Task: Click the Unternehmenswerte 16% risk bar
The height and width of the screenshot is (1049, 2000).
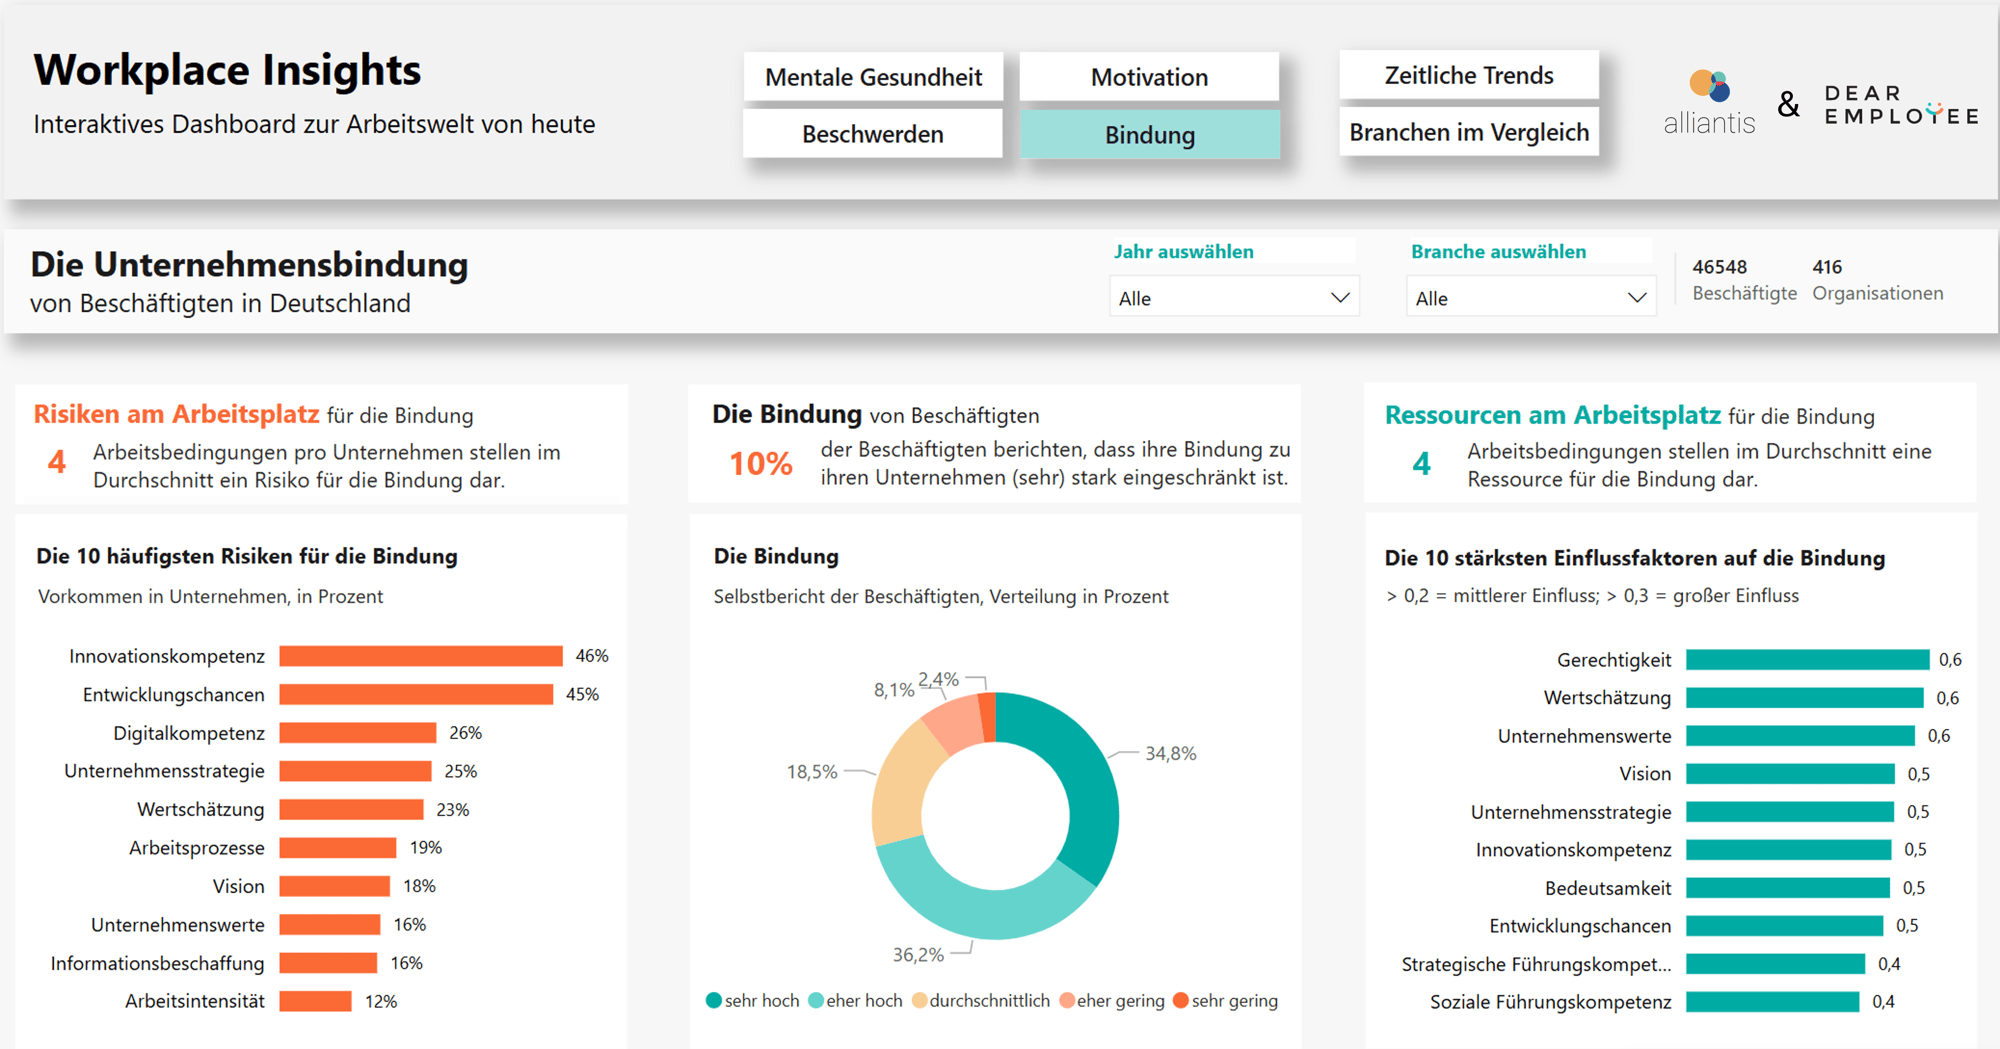Action: 330,925
